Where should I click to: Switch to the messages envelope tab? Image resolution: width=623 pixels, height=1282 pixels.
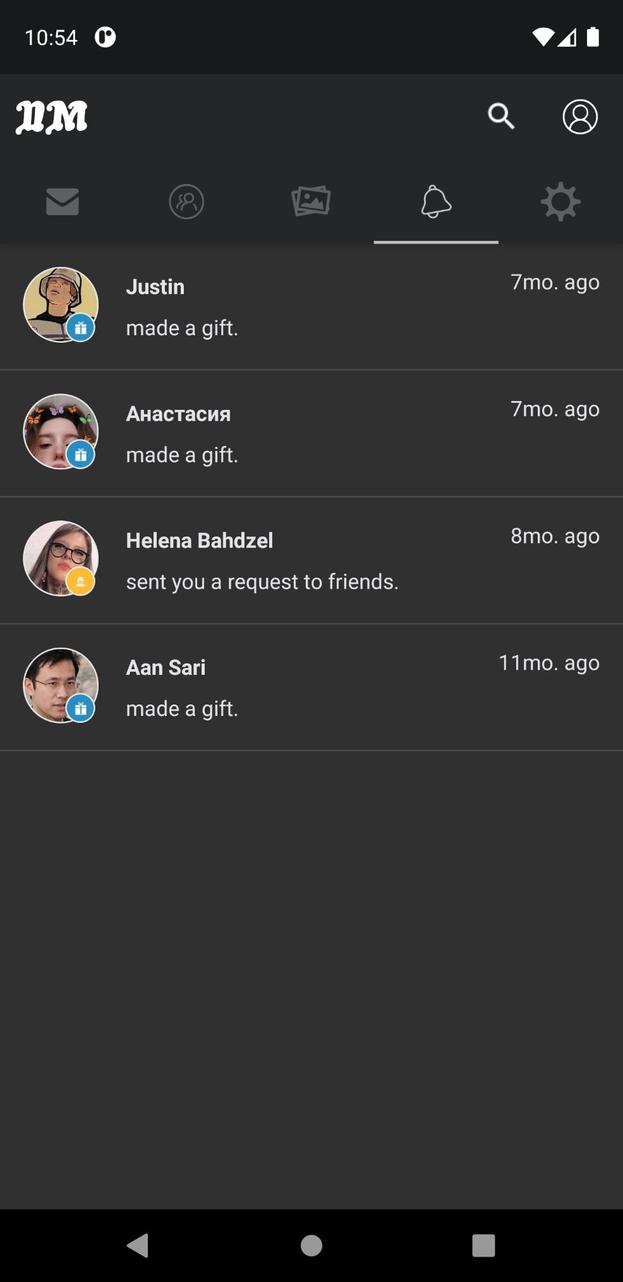point(62,201)
